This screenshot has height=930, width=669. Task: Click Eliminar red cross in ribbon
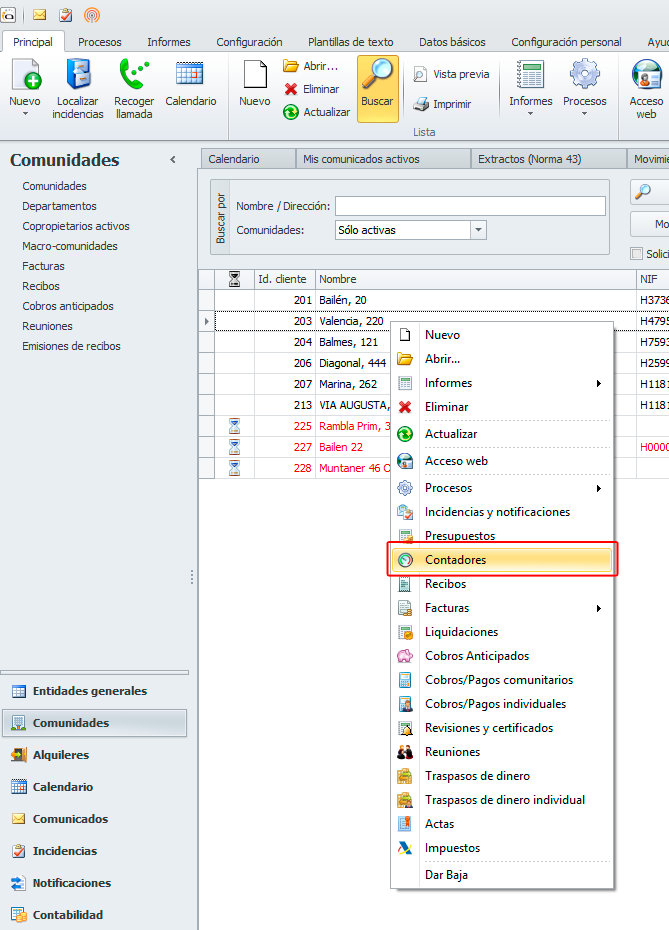[312, 89]
